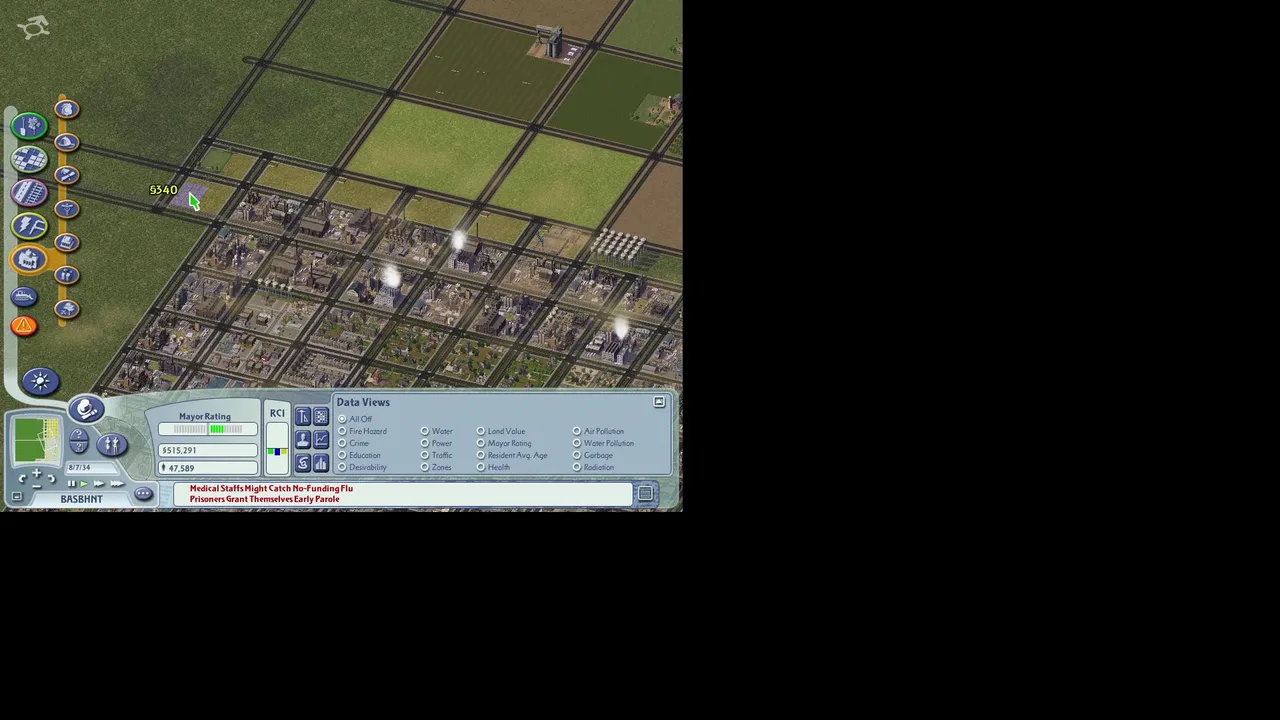Open the Graphs panel icon
Image resolution: width=1280 pixels, height=720 pixels.
coord(321,439)
